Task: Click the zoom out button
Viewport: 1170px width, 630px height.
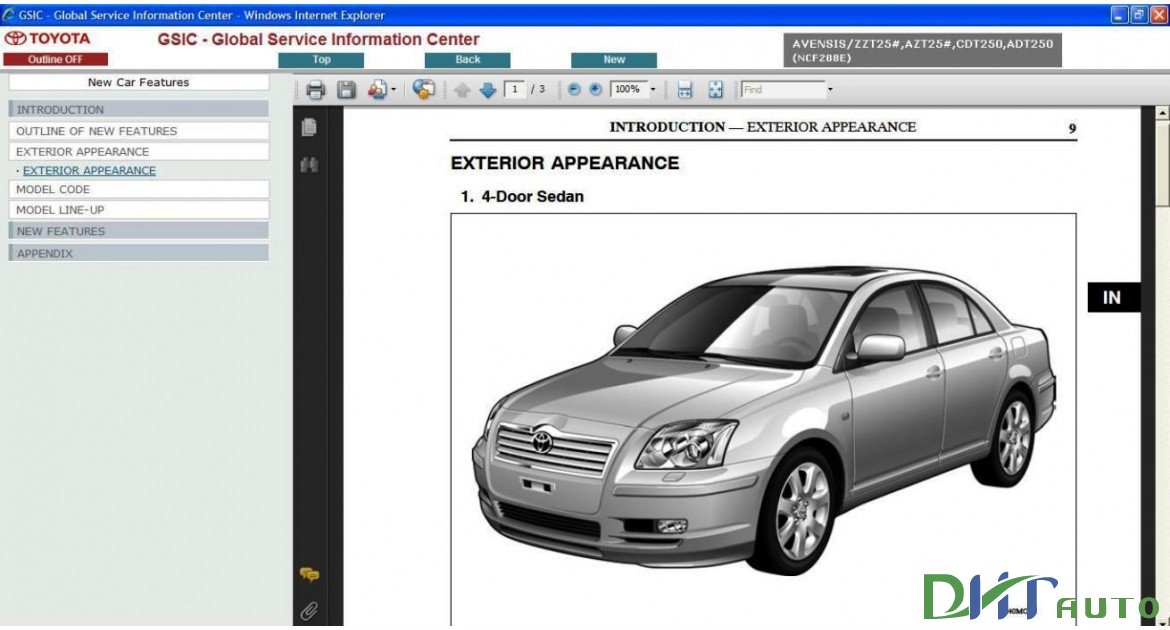Action: pyautogui.click(x=572, y=89)
